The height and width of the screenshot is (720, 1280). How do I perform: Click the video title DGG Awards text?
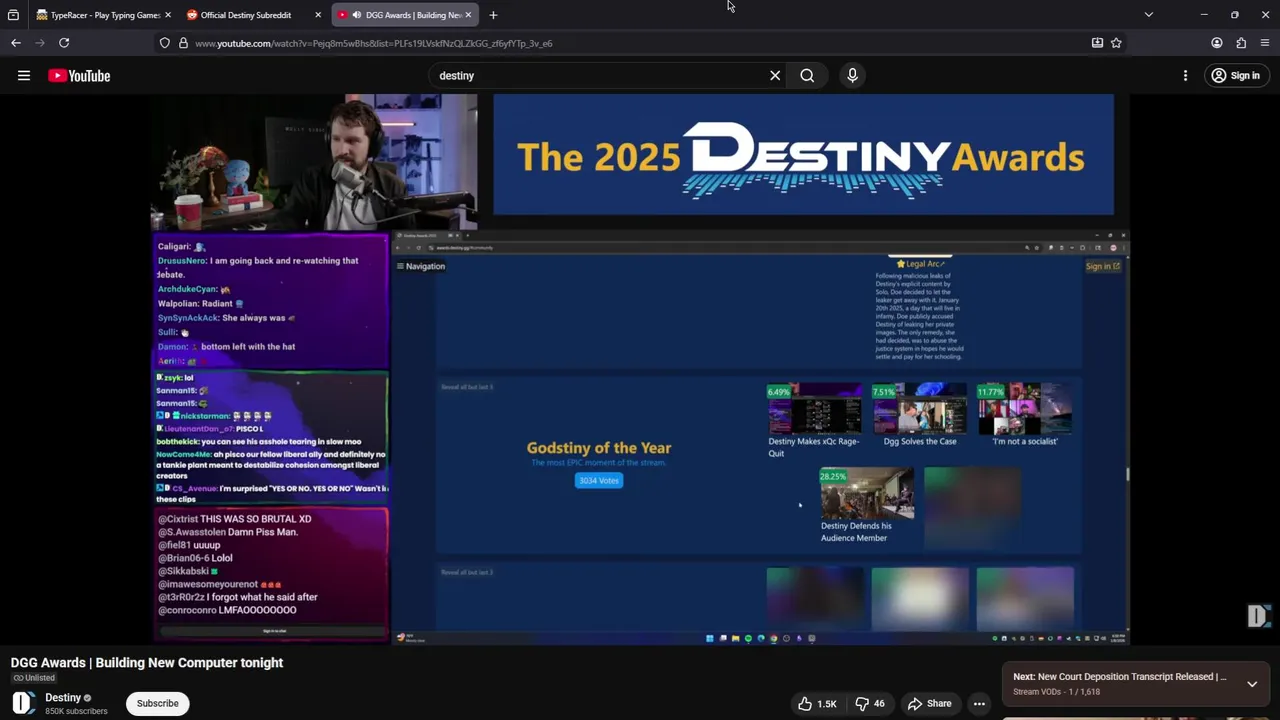point(147,663)
